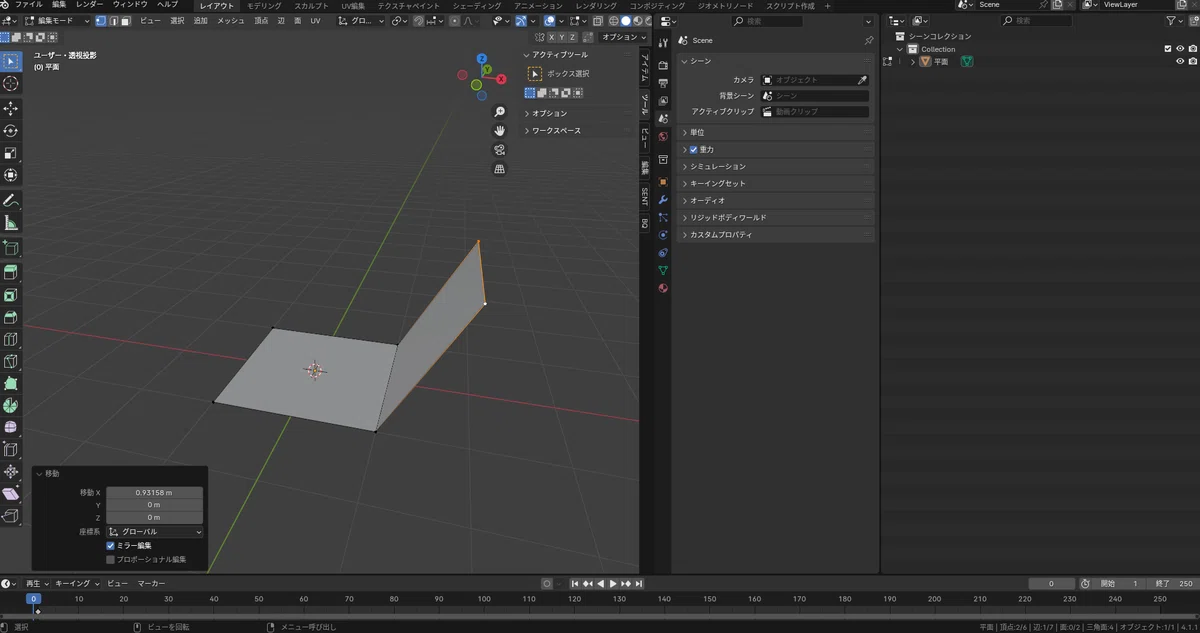Toggle the プロポーショナル編集 checkbox
The image size is (1200, 633).
[x=110, y=560]
